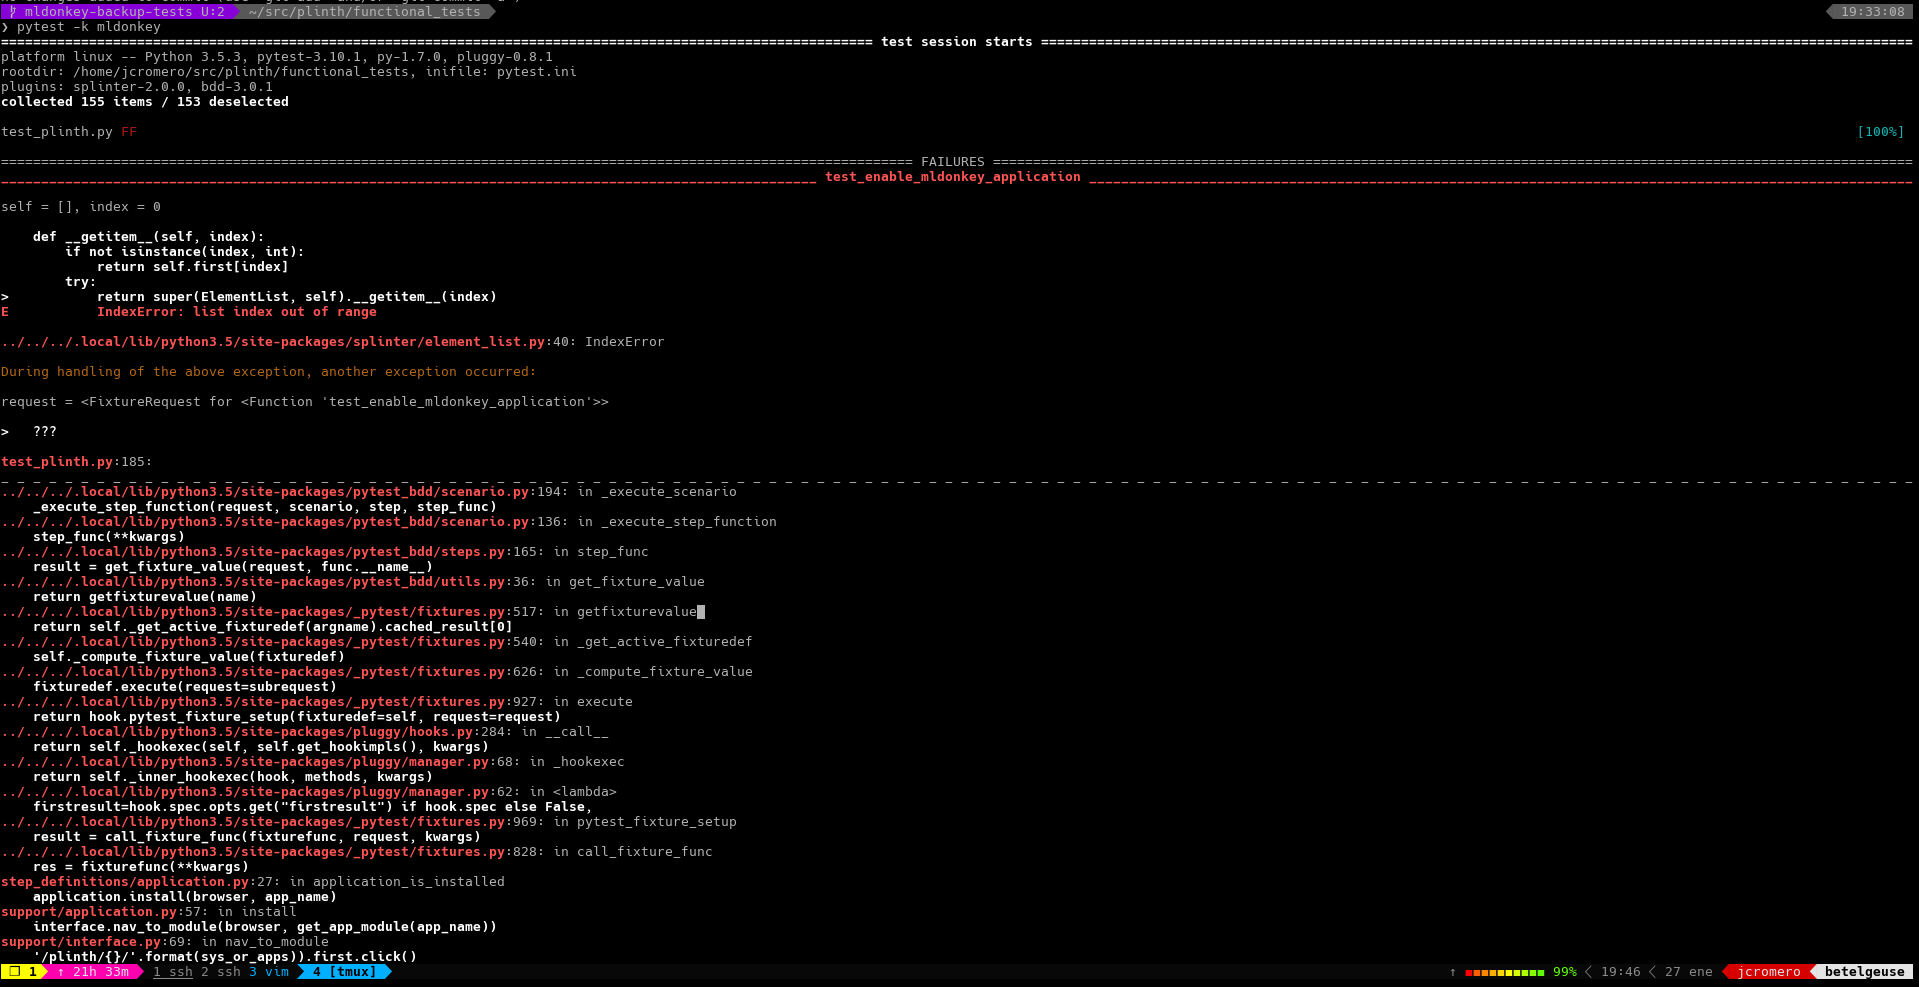Click the 19:46 clock in status bar
Viewport: 1919px width, 987px height.
click(1621, 972)
